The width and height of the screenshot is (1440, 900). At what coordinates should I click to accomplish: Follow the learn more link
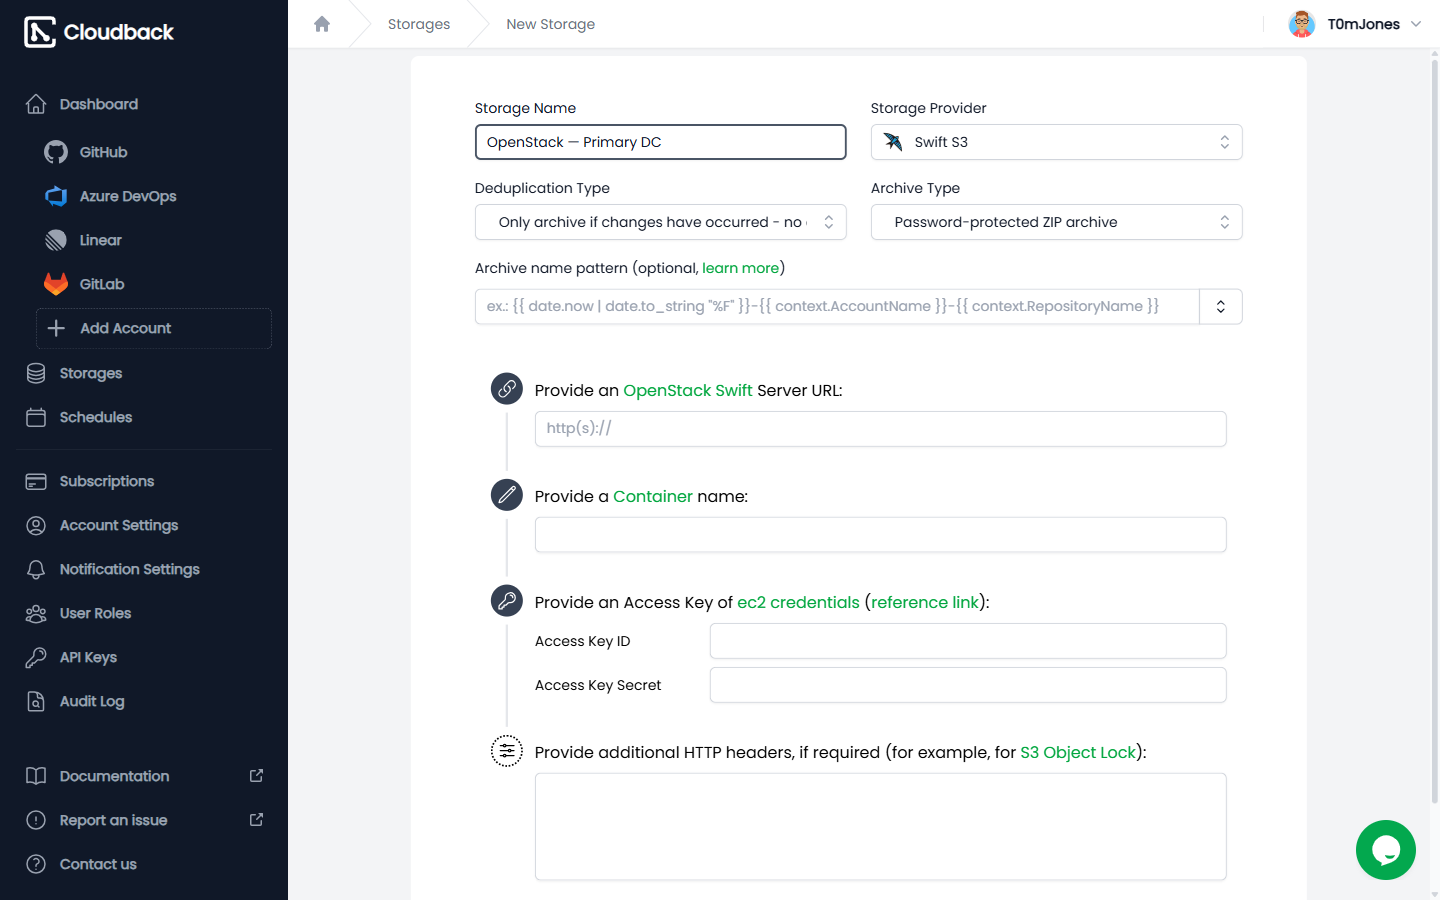click(x=741, y=268)
